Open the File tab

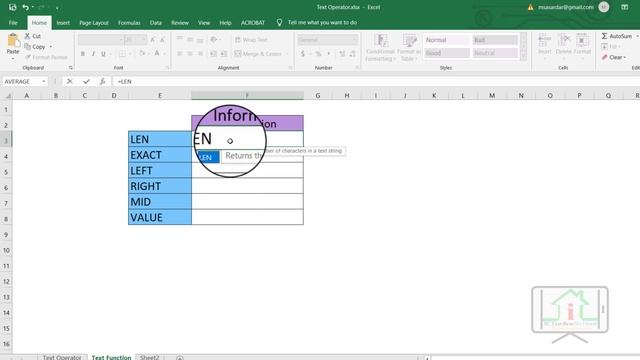point(13,23)
